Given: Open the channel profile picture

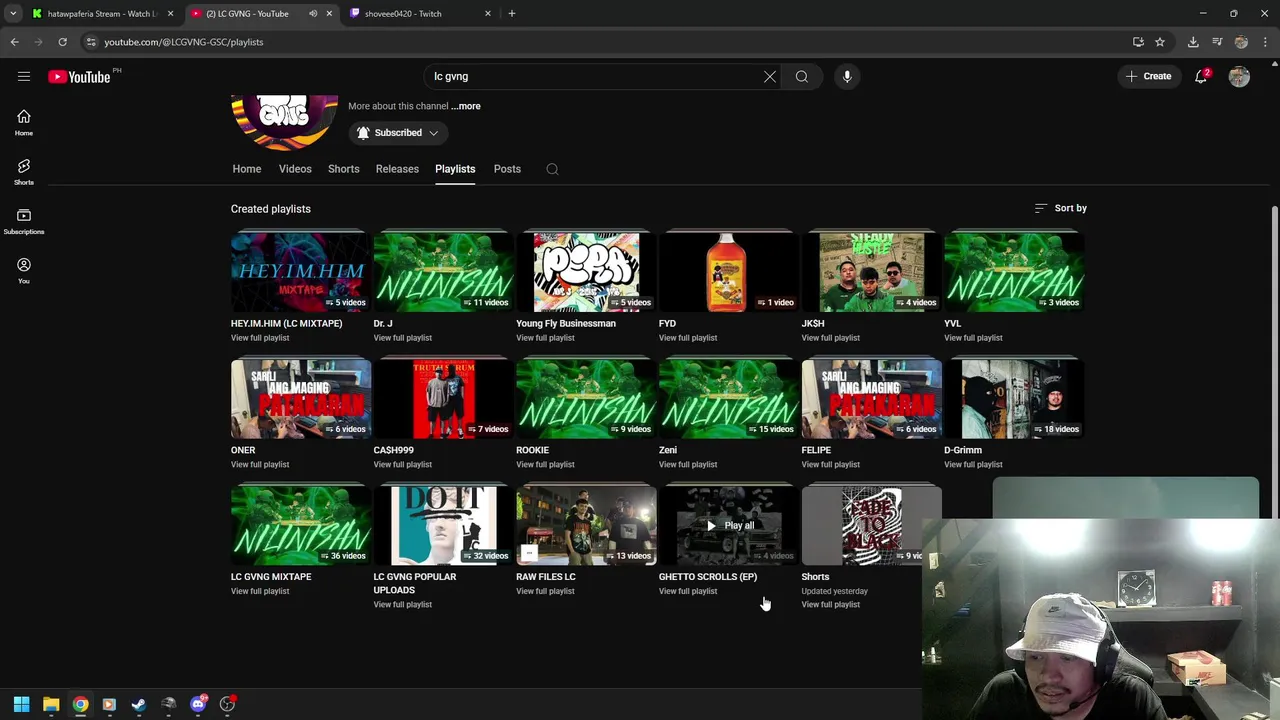Looking at the screenshot, I should [284, 121].
